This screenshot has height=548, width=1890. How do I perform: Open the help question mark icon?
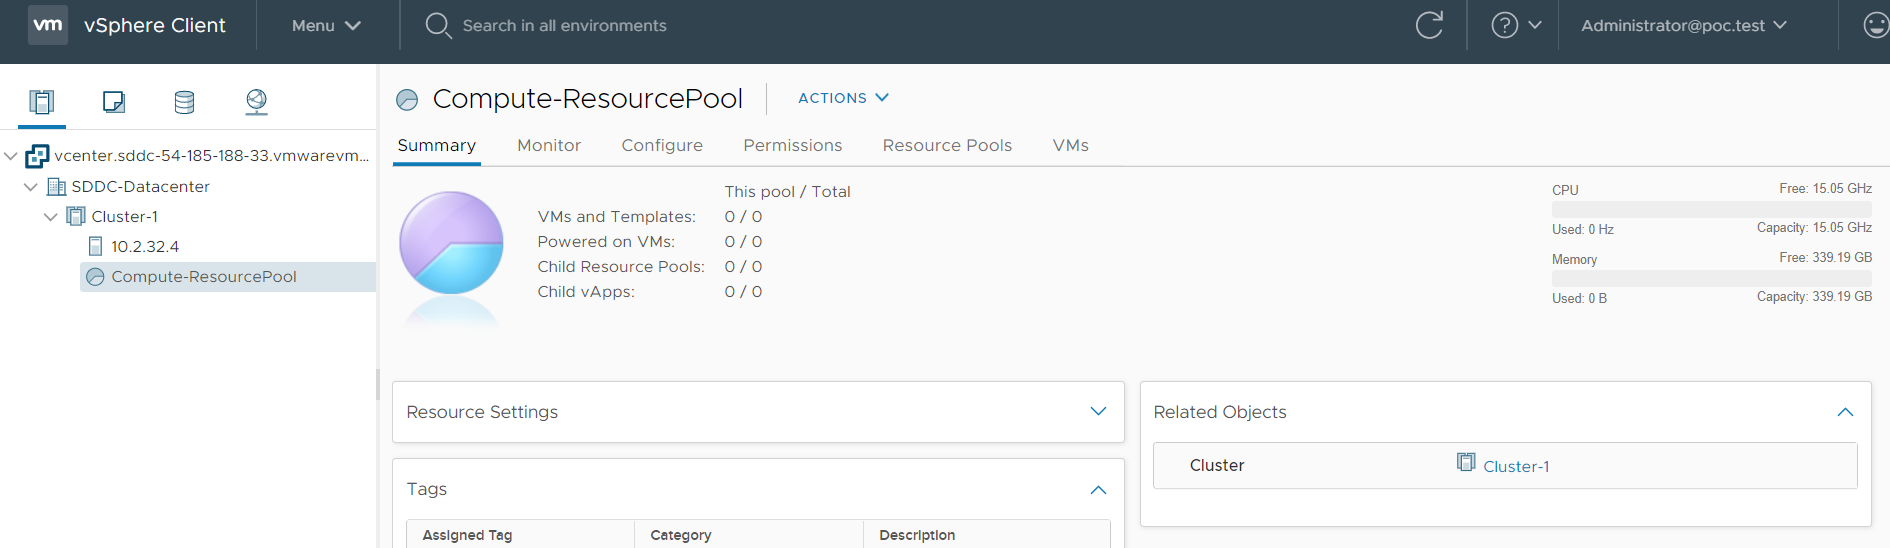pos(1504,25)
